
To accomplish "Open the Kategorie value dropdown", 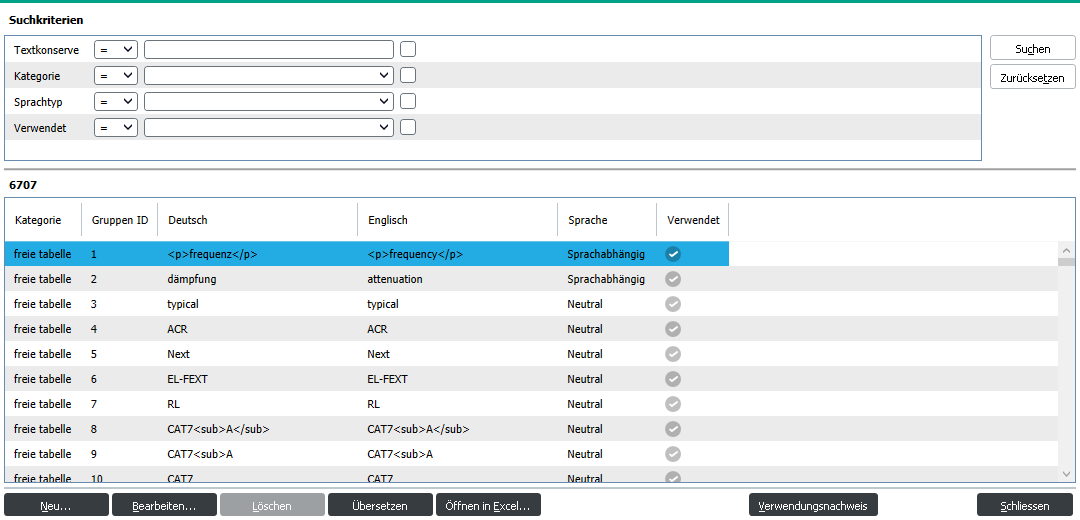I will click(268, 75).
